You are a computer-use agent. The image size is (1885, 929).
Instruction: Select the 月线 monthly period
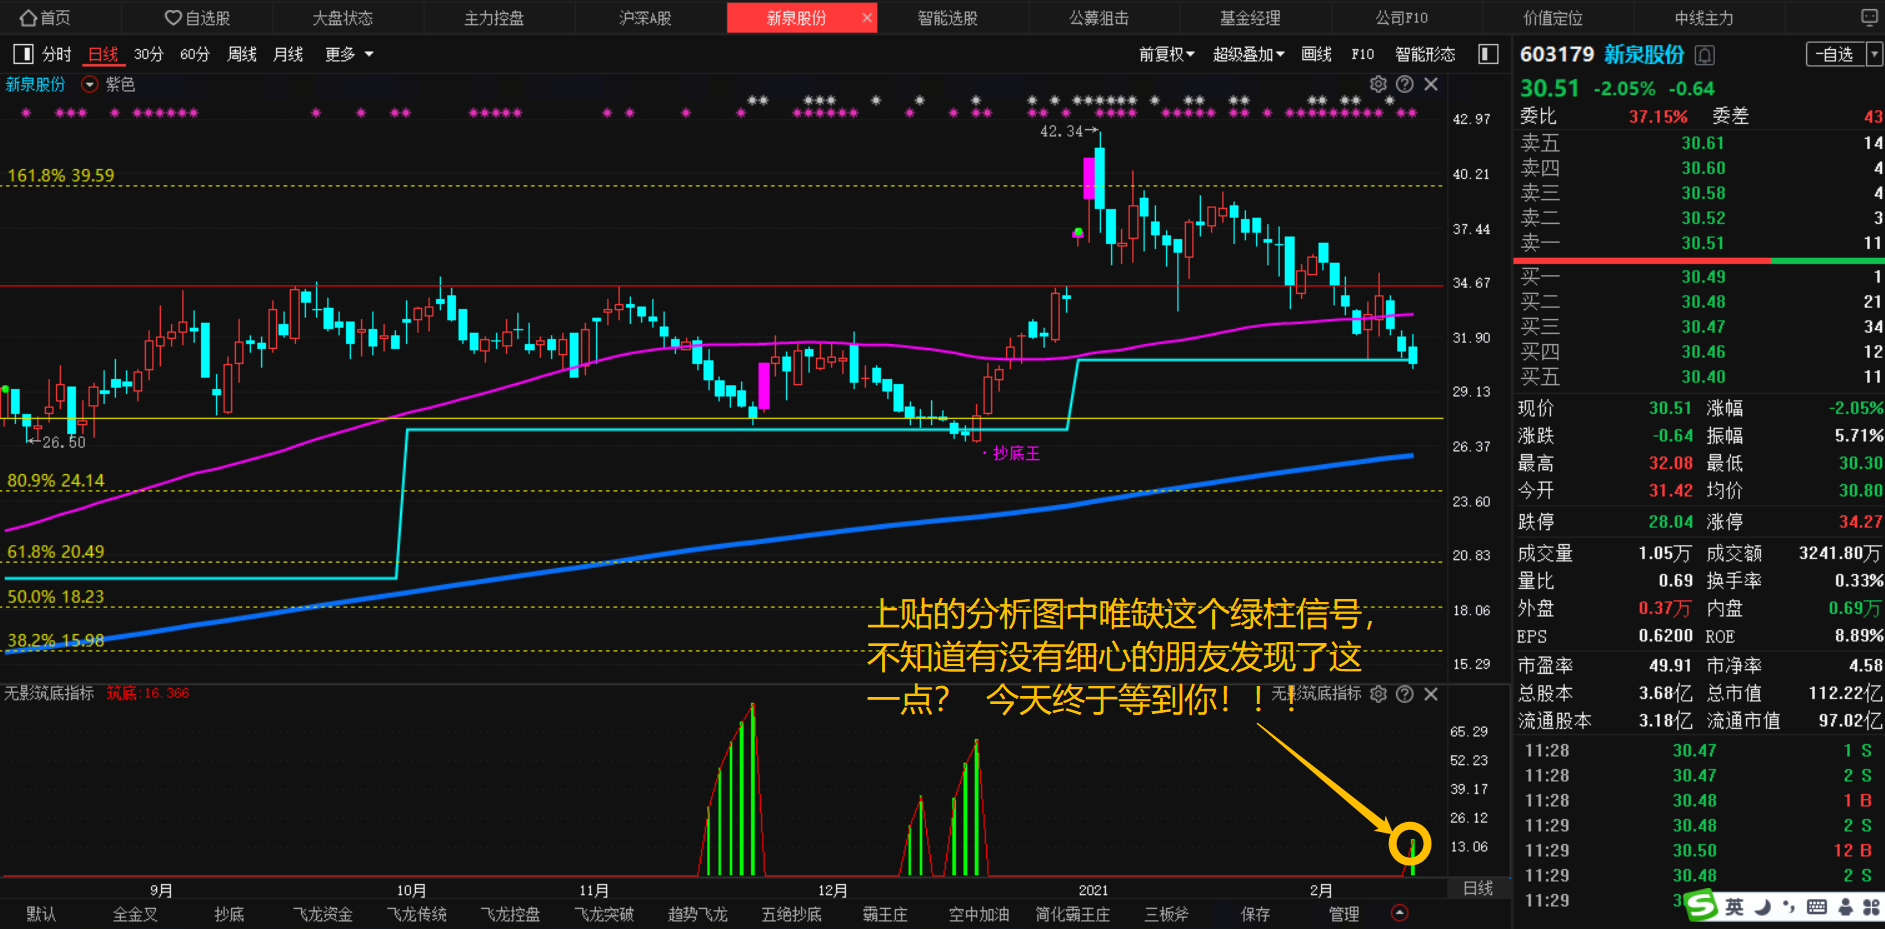point(288,54)
